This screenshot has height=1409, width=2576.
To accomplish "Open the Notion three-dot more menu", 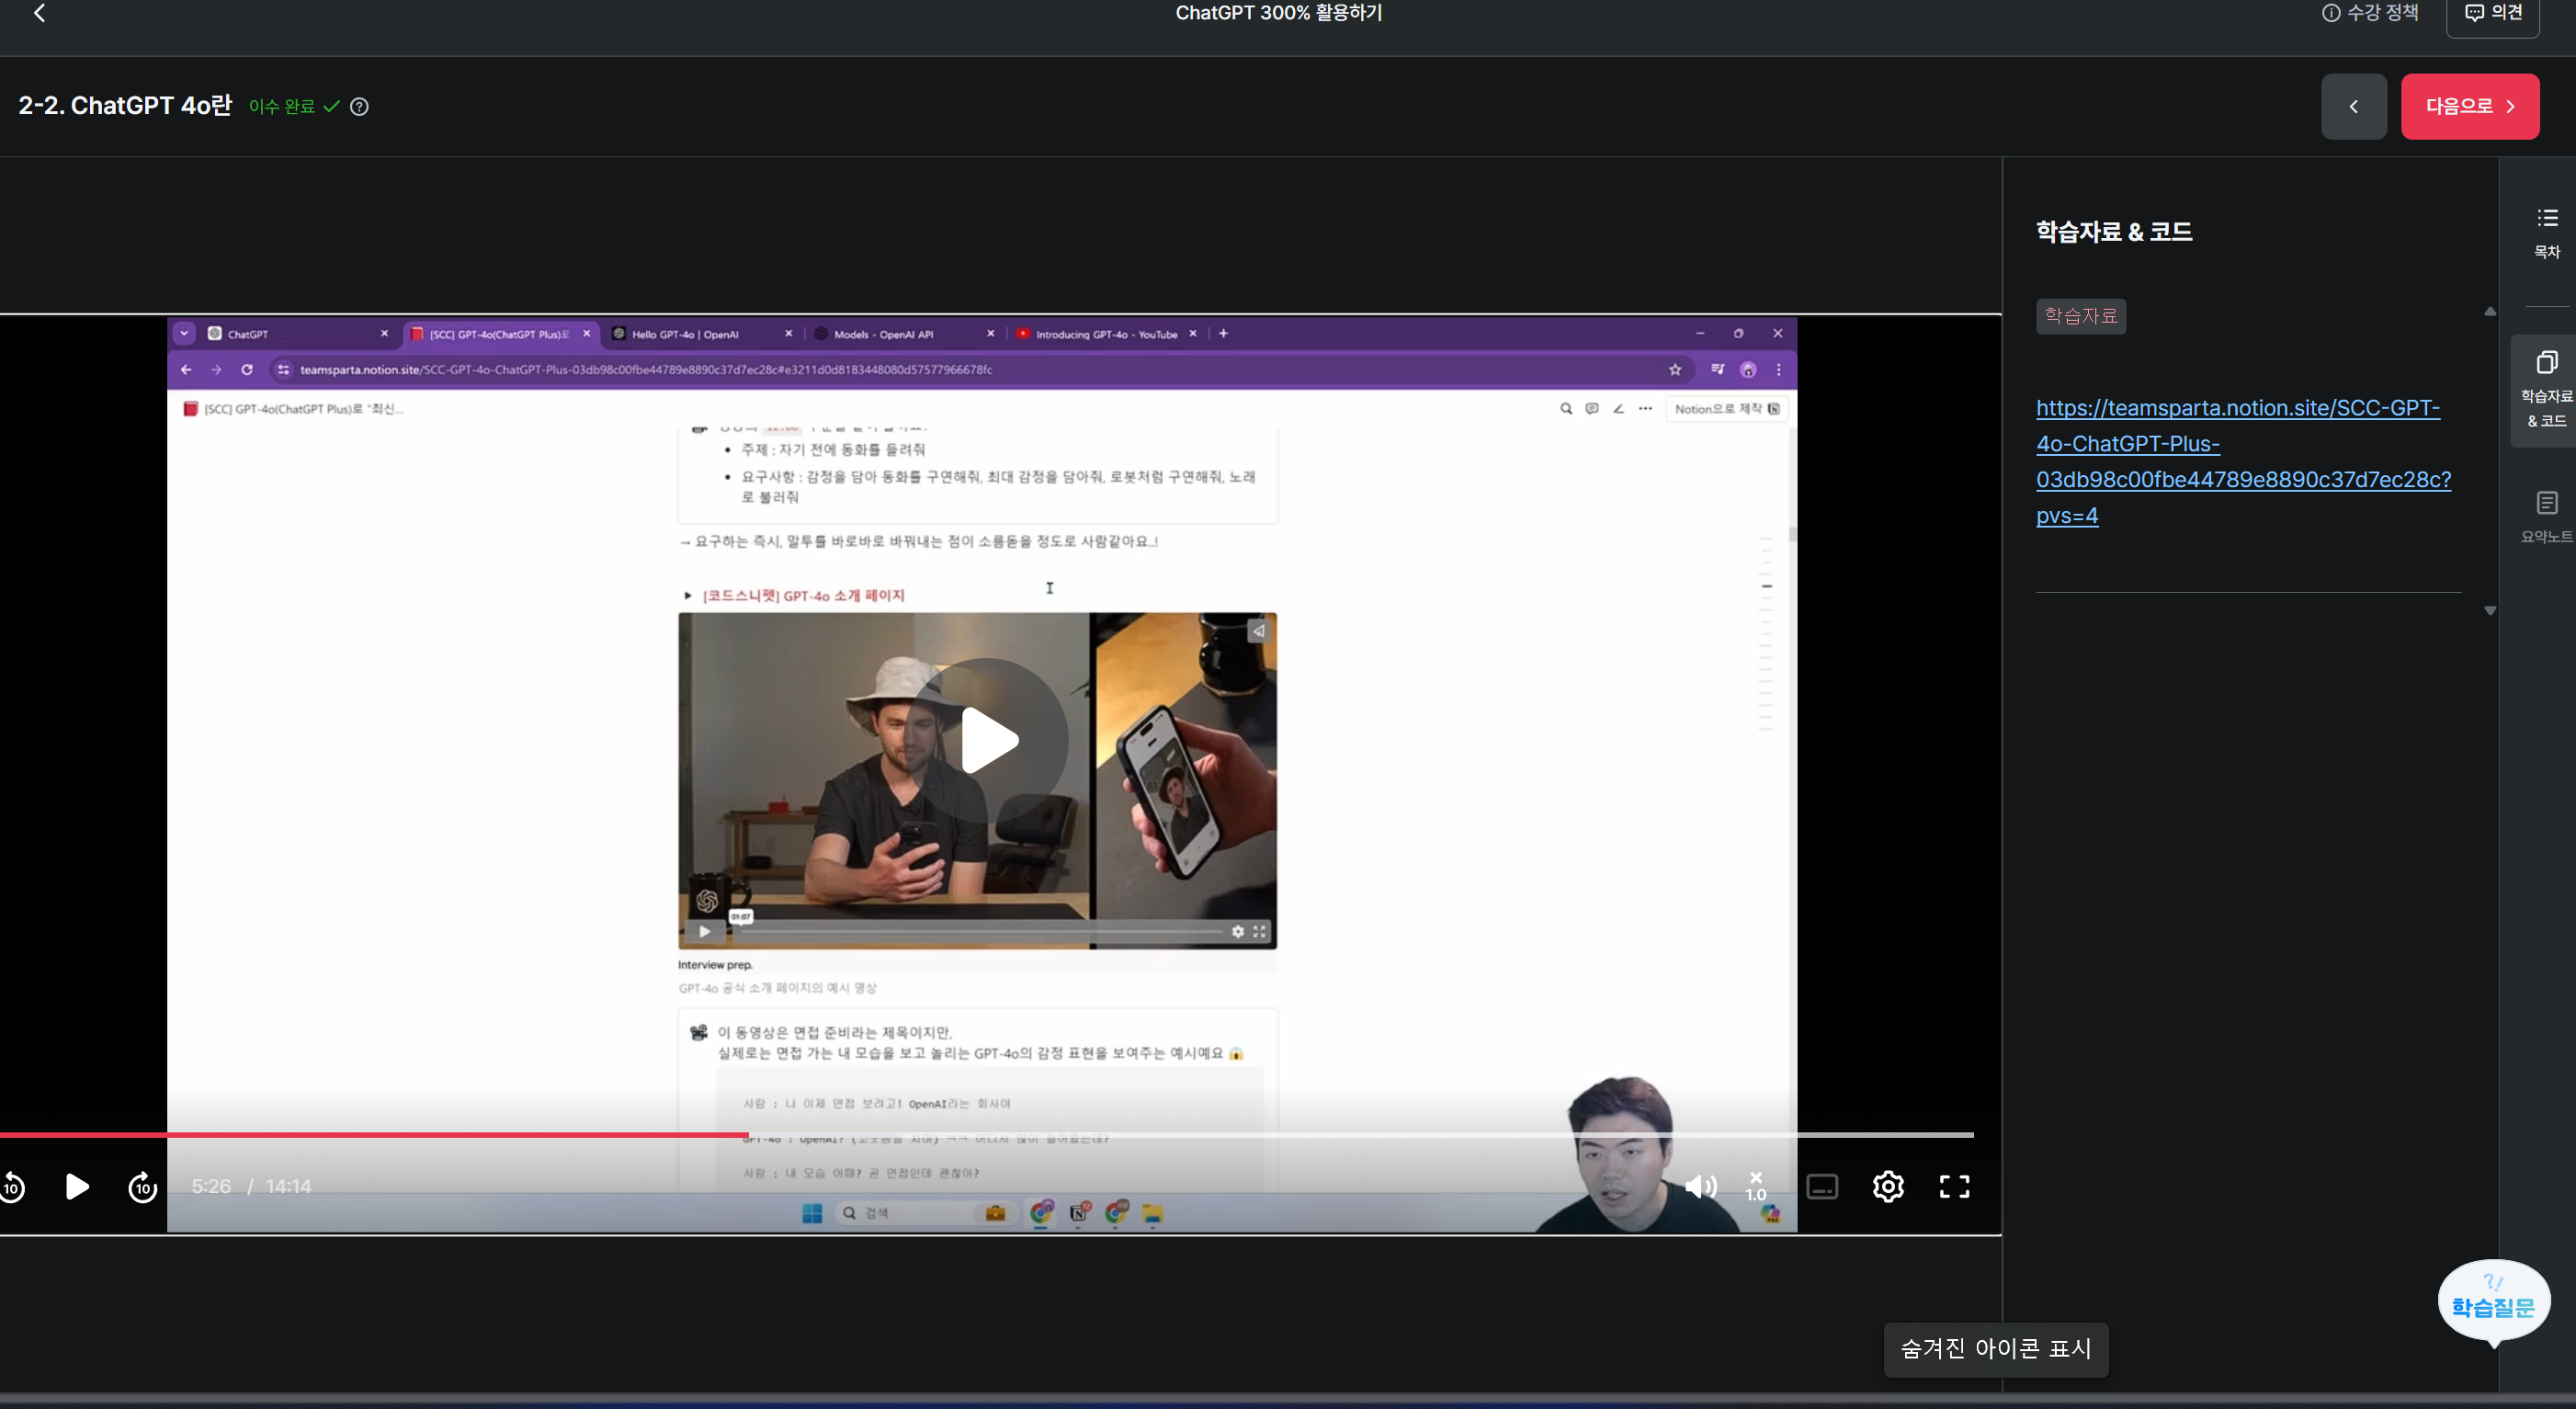I will click(1645, 409).
